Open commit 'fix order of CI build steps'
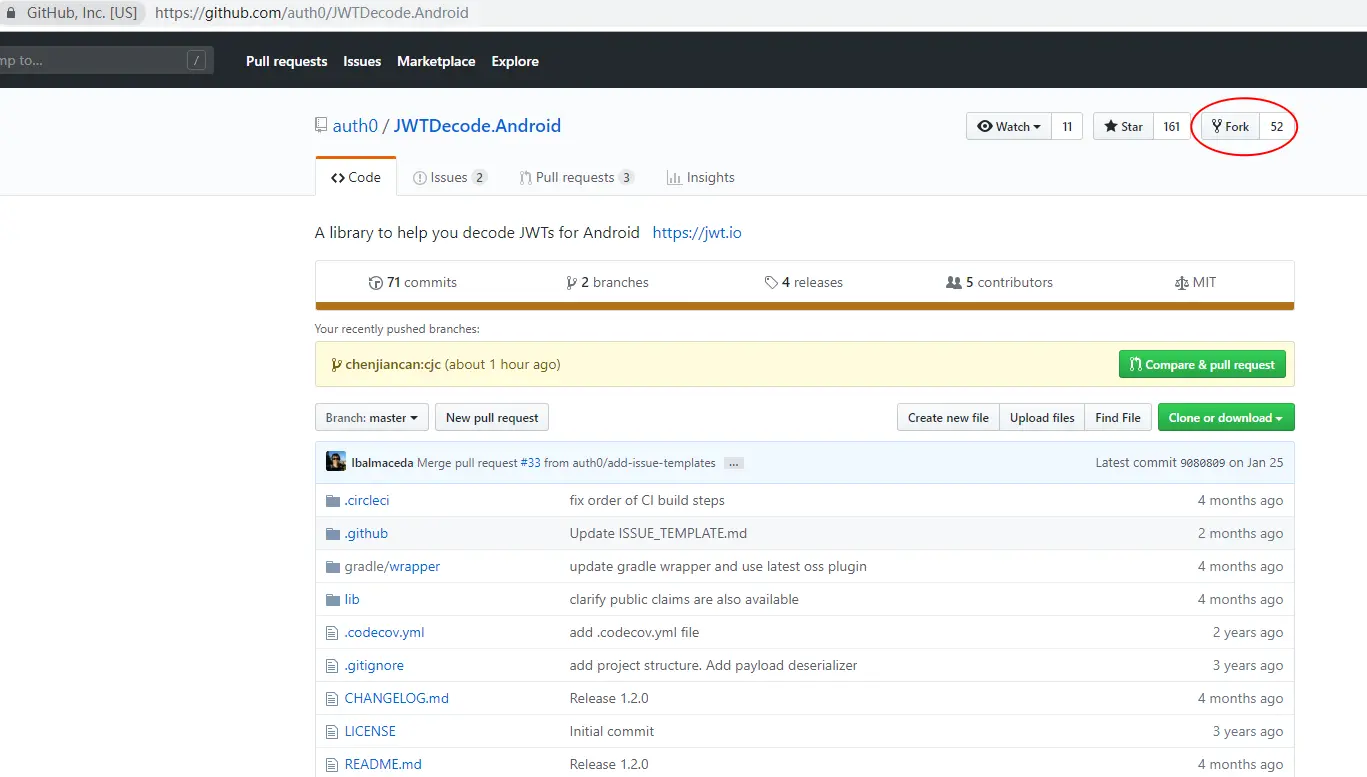1367x777 pixels. coord(647,500)
